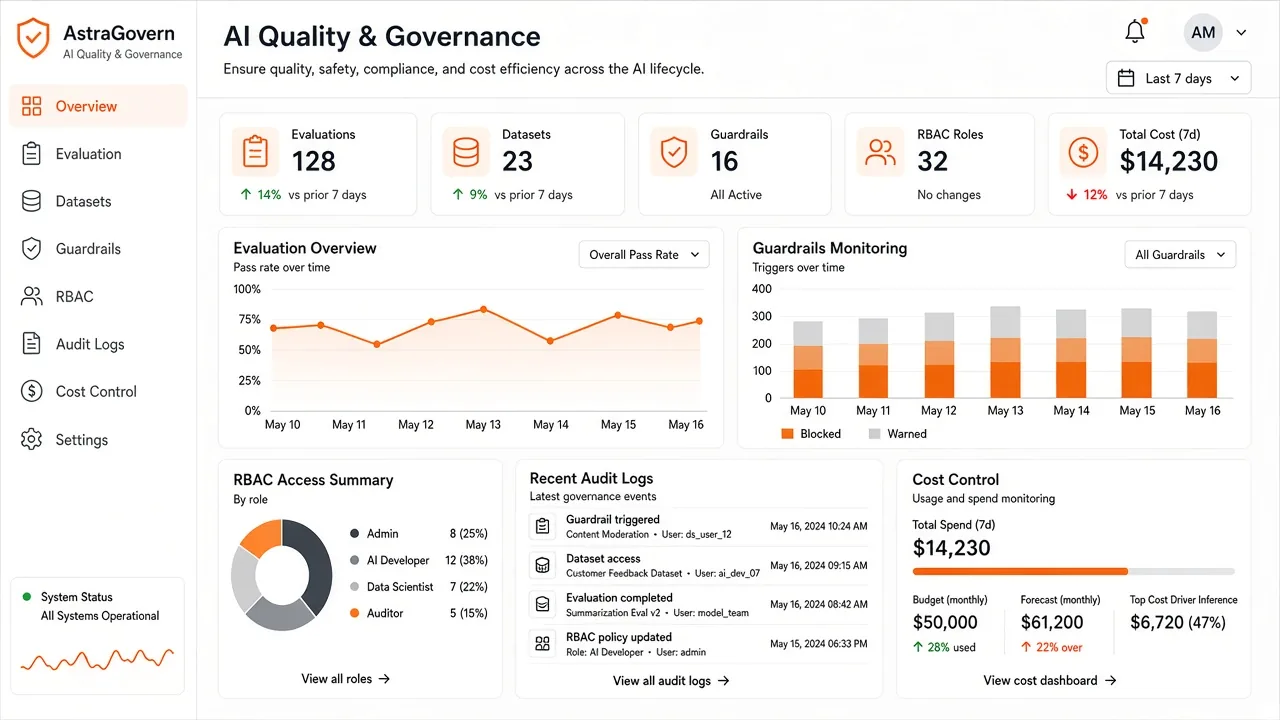Click the Settings gear icon in sidebar
Screen dimensions: 1280x720
[x=32, y=439]
